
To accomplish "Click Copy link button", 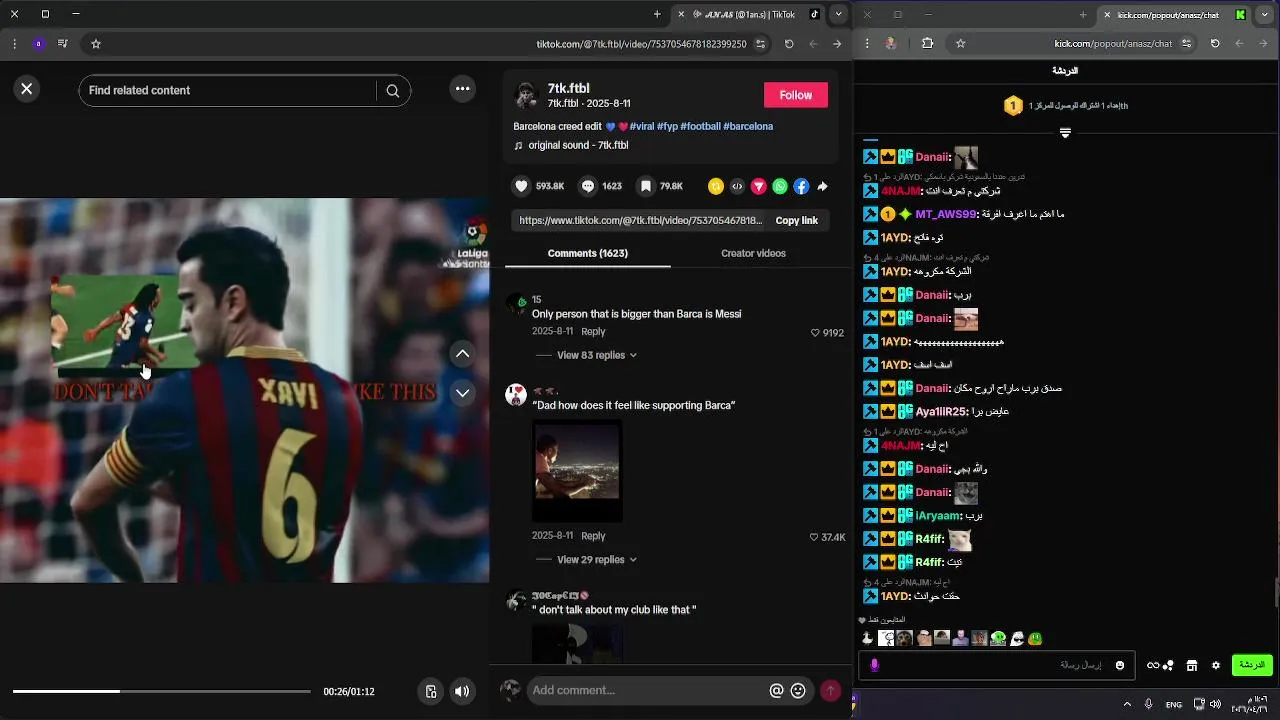I will click(797, 220).
